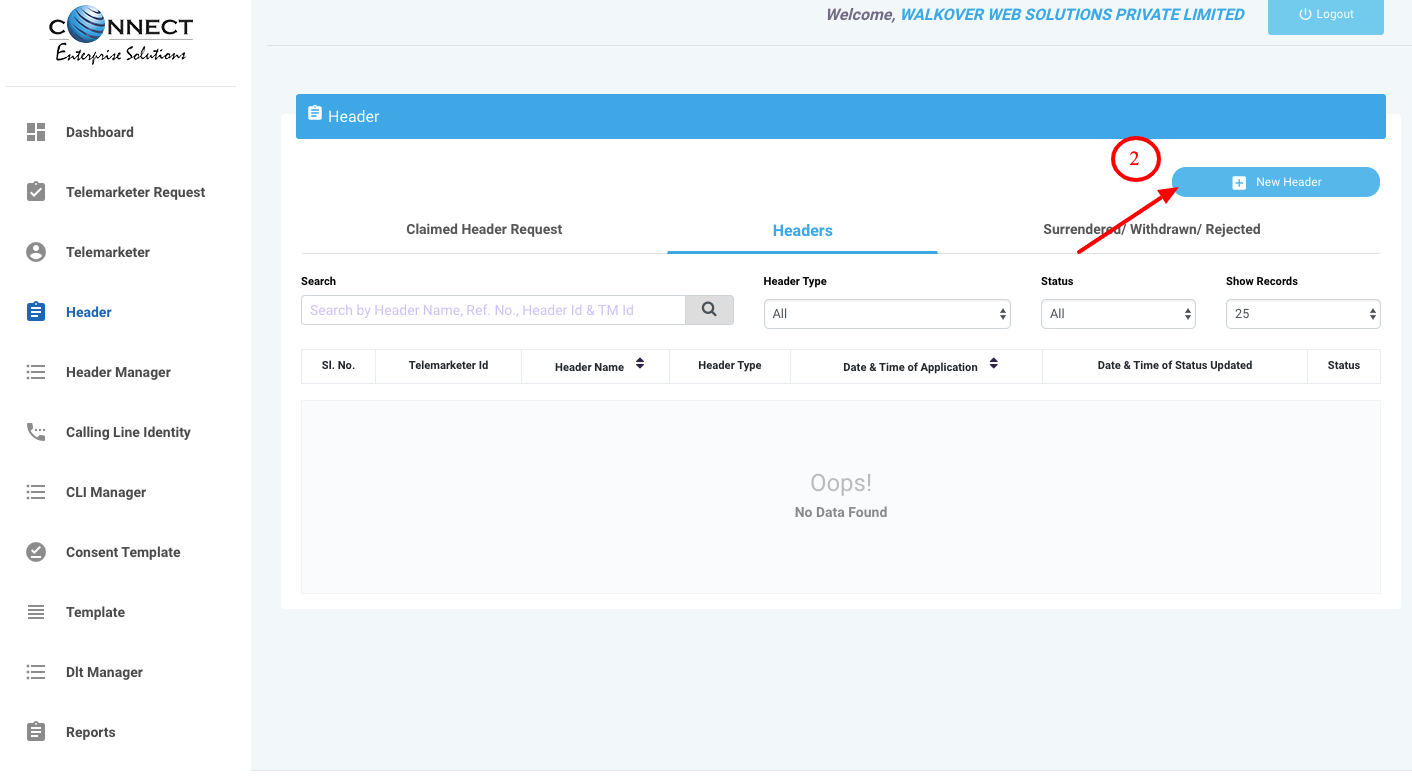Viewport: 1412px width, 777px height.
Task: Click the Telemarketer Request checkmark icon
Action: tap(36, 192)
